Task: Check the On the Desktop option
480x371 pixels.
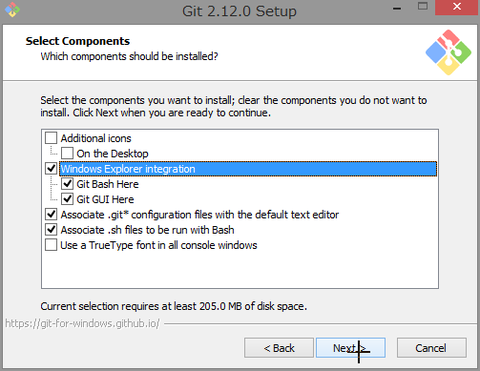Action: (x=67, y=153)
